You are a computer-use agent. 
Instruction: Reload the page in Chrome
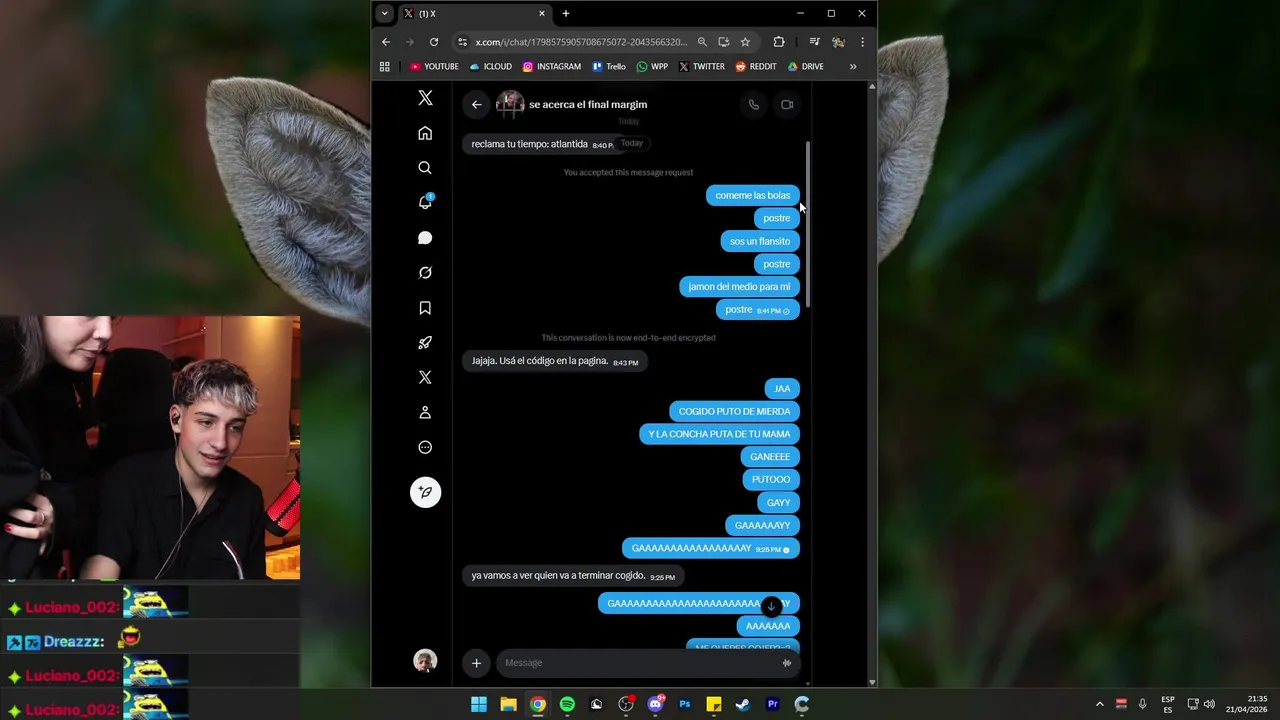(434, 42)
